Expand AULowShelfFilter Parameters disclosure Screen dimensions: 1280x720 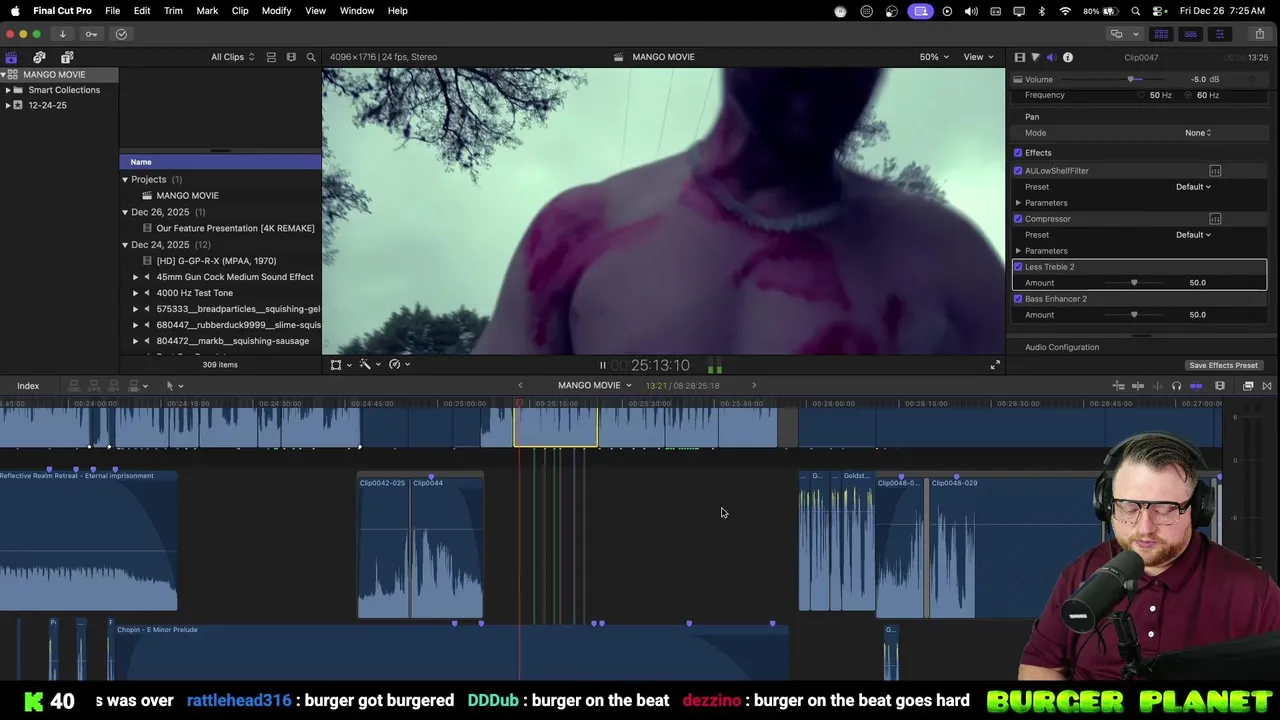(x=1018, y=203)
